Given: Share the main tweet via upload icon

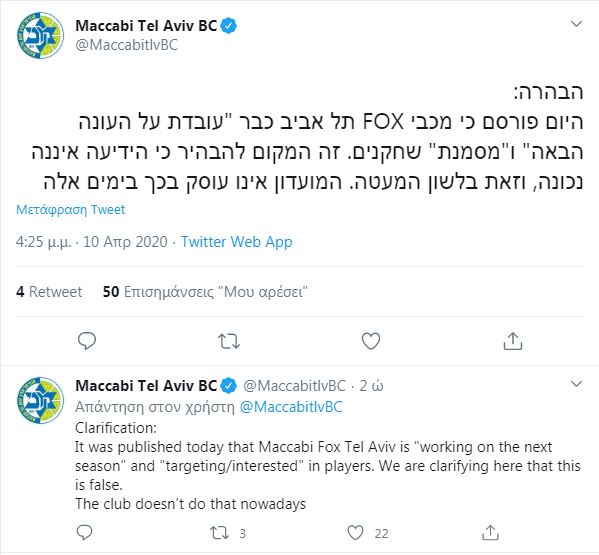Looking at the screenshot, I should coord(513,341).
